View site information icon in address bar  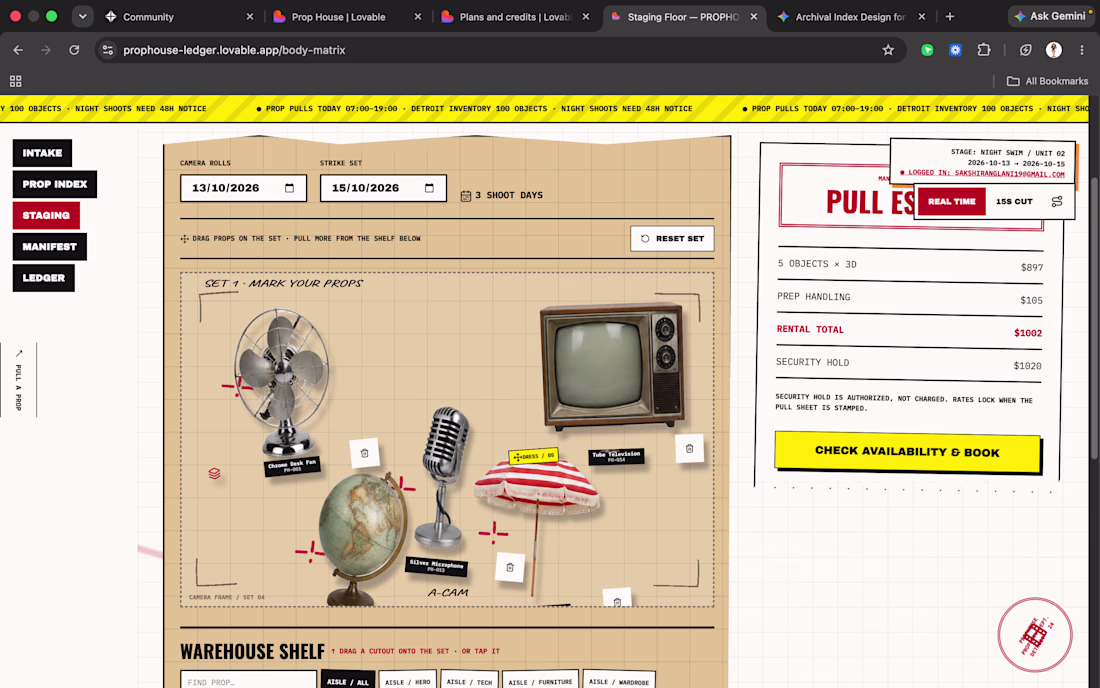[x=107, y=50]
